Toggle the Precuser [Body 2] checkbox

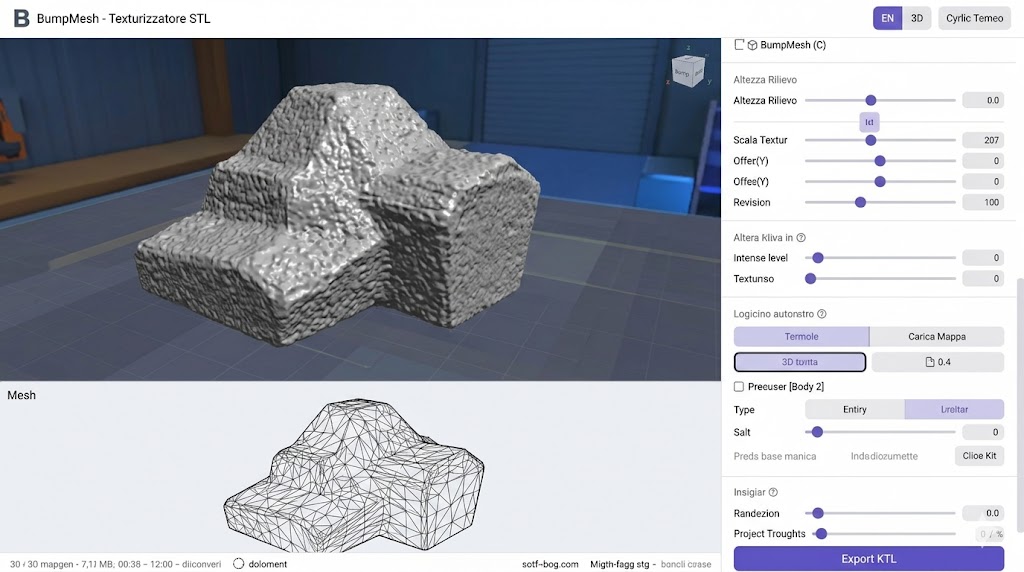click(x=739, y=387)
